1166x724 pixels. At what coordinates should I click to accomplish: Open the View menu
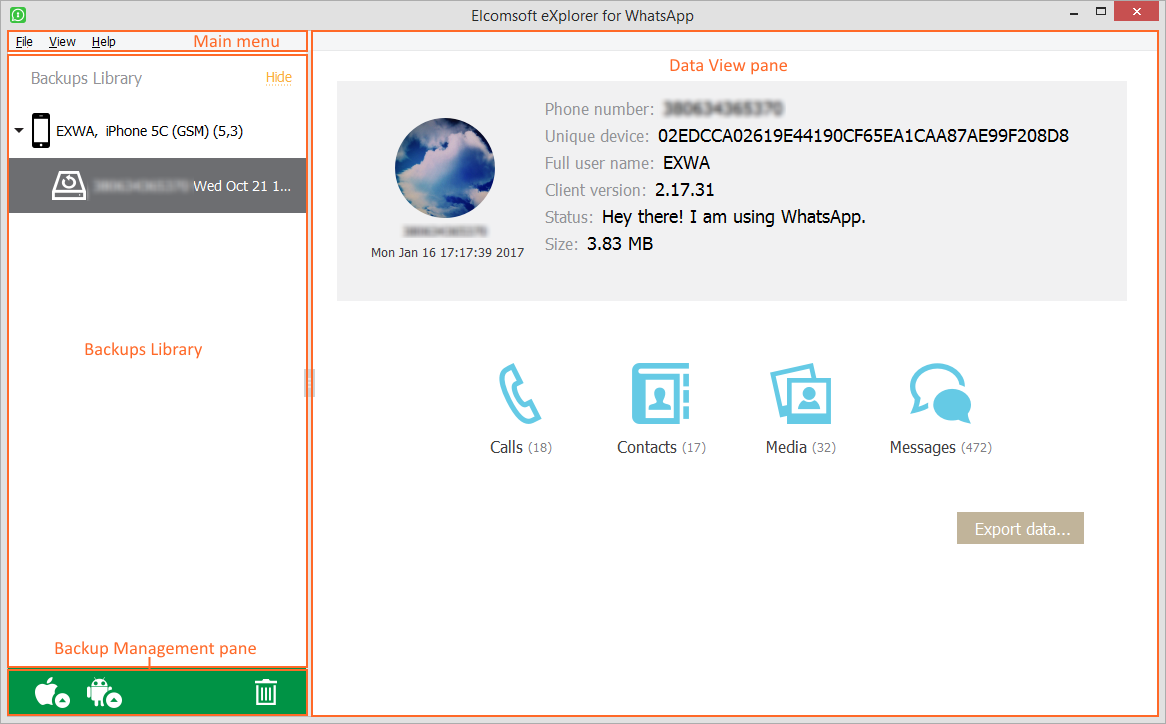point(62,42)
